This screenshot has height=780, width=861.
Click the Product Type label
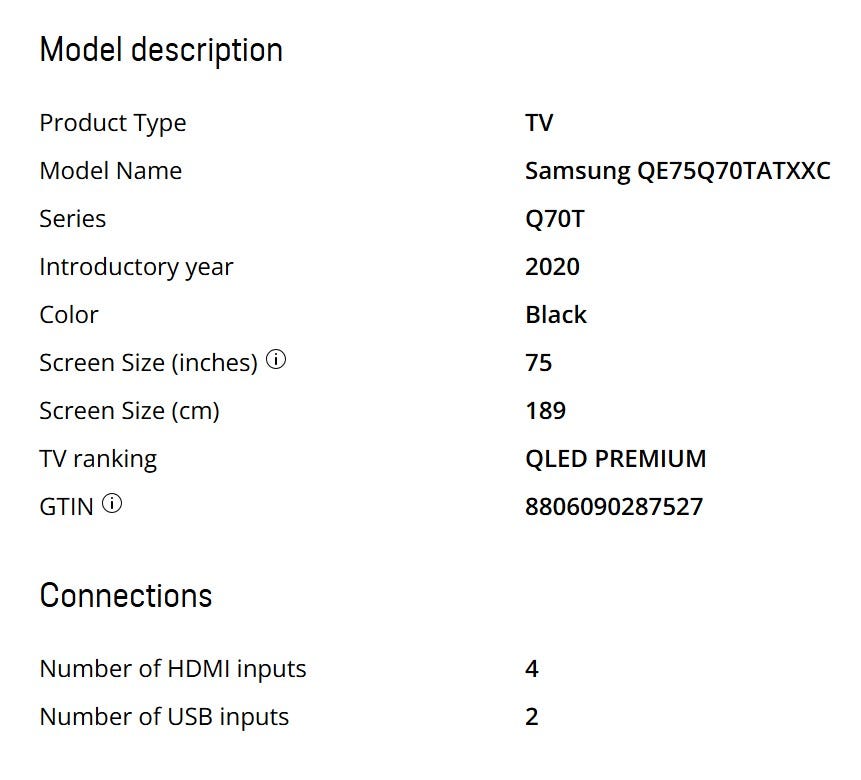pos(112,123)
